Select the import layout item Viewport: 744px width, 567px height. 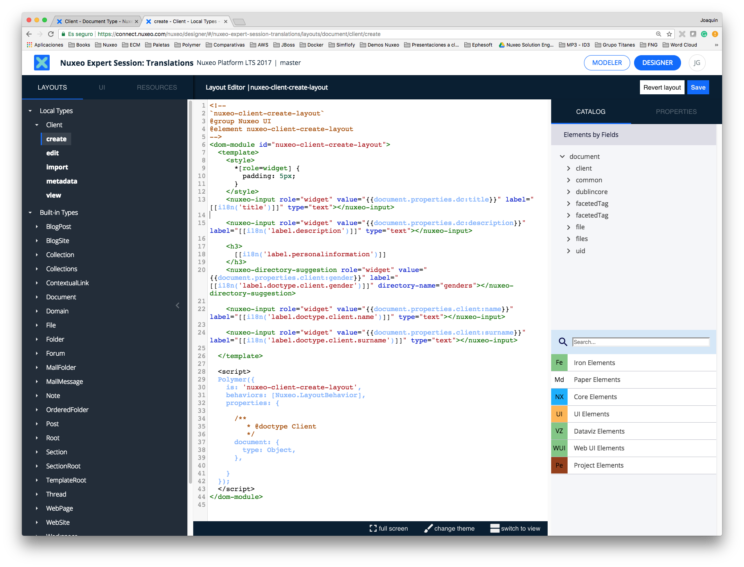(x=57, y=167)
